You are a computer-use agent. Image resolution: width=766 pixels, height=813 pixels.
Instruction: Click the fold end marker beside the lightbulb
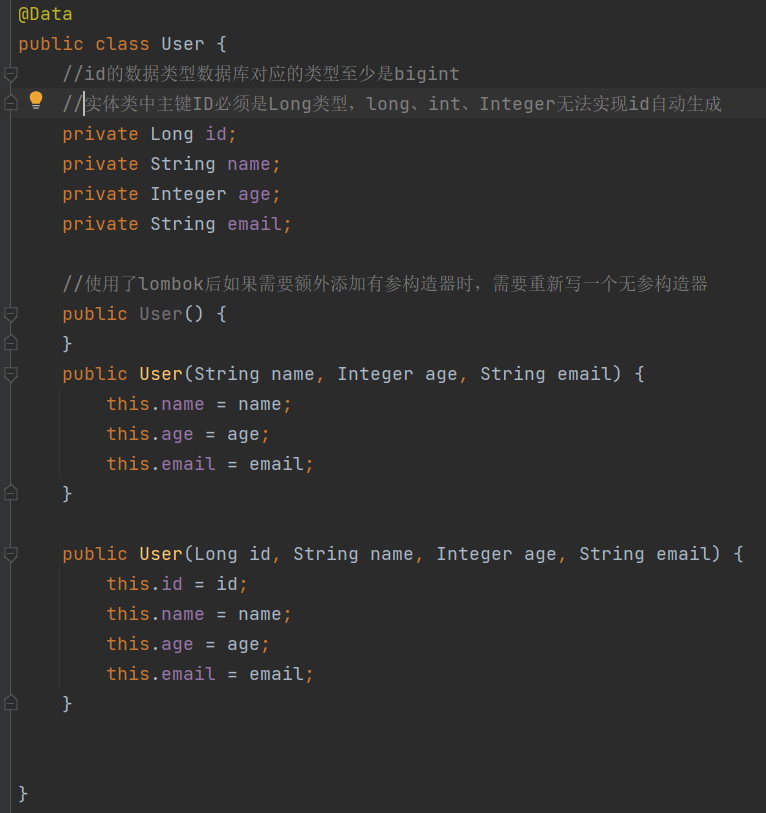click(x=11, y=104)
